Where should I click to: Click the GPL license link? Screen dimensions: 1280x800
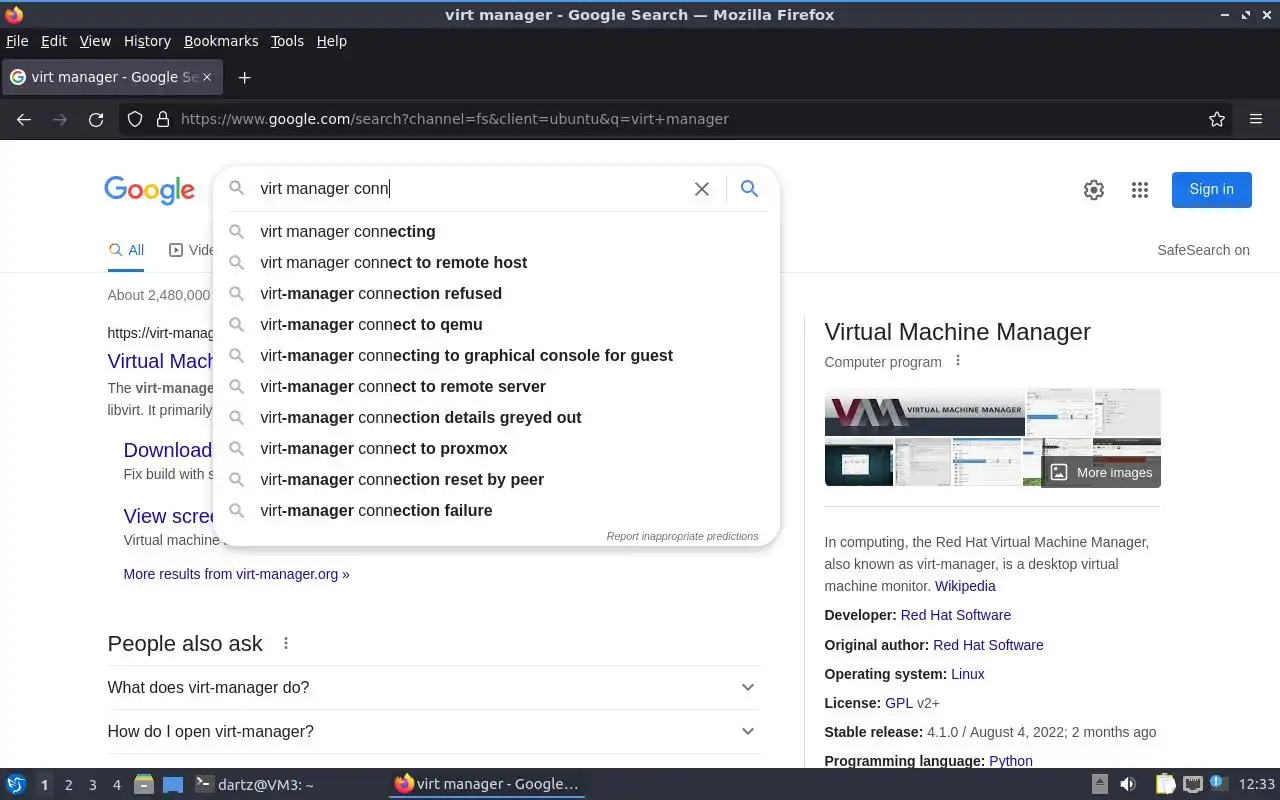coord(899,703)
